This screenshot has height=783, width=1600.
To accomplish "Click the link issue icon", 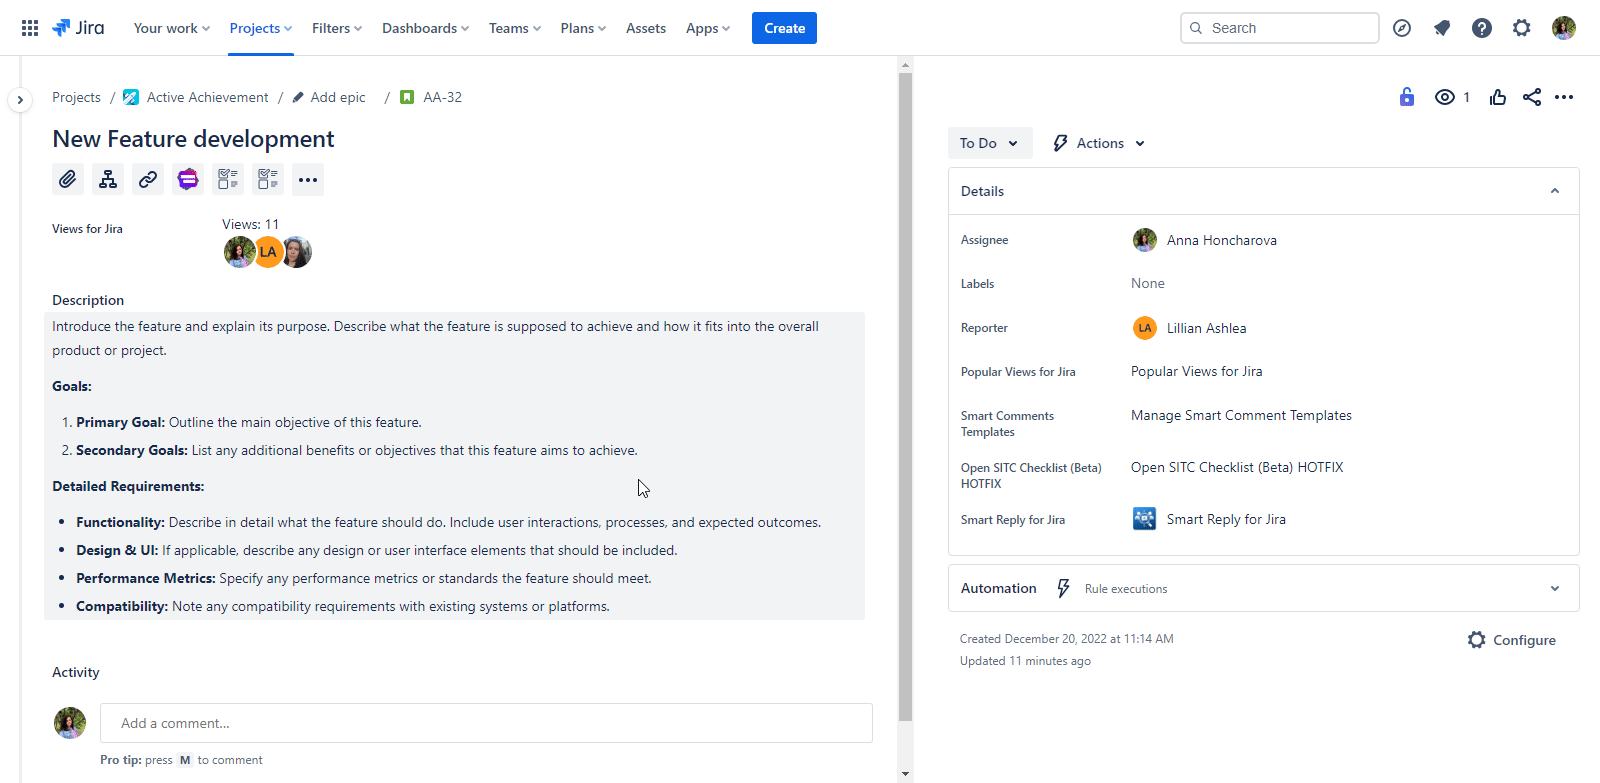I will point(148,179).
